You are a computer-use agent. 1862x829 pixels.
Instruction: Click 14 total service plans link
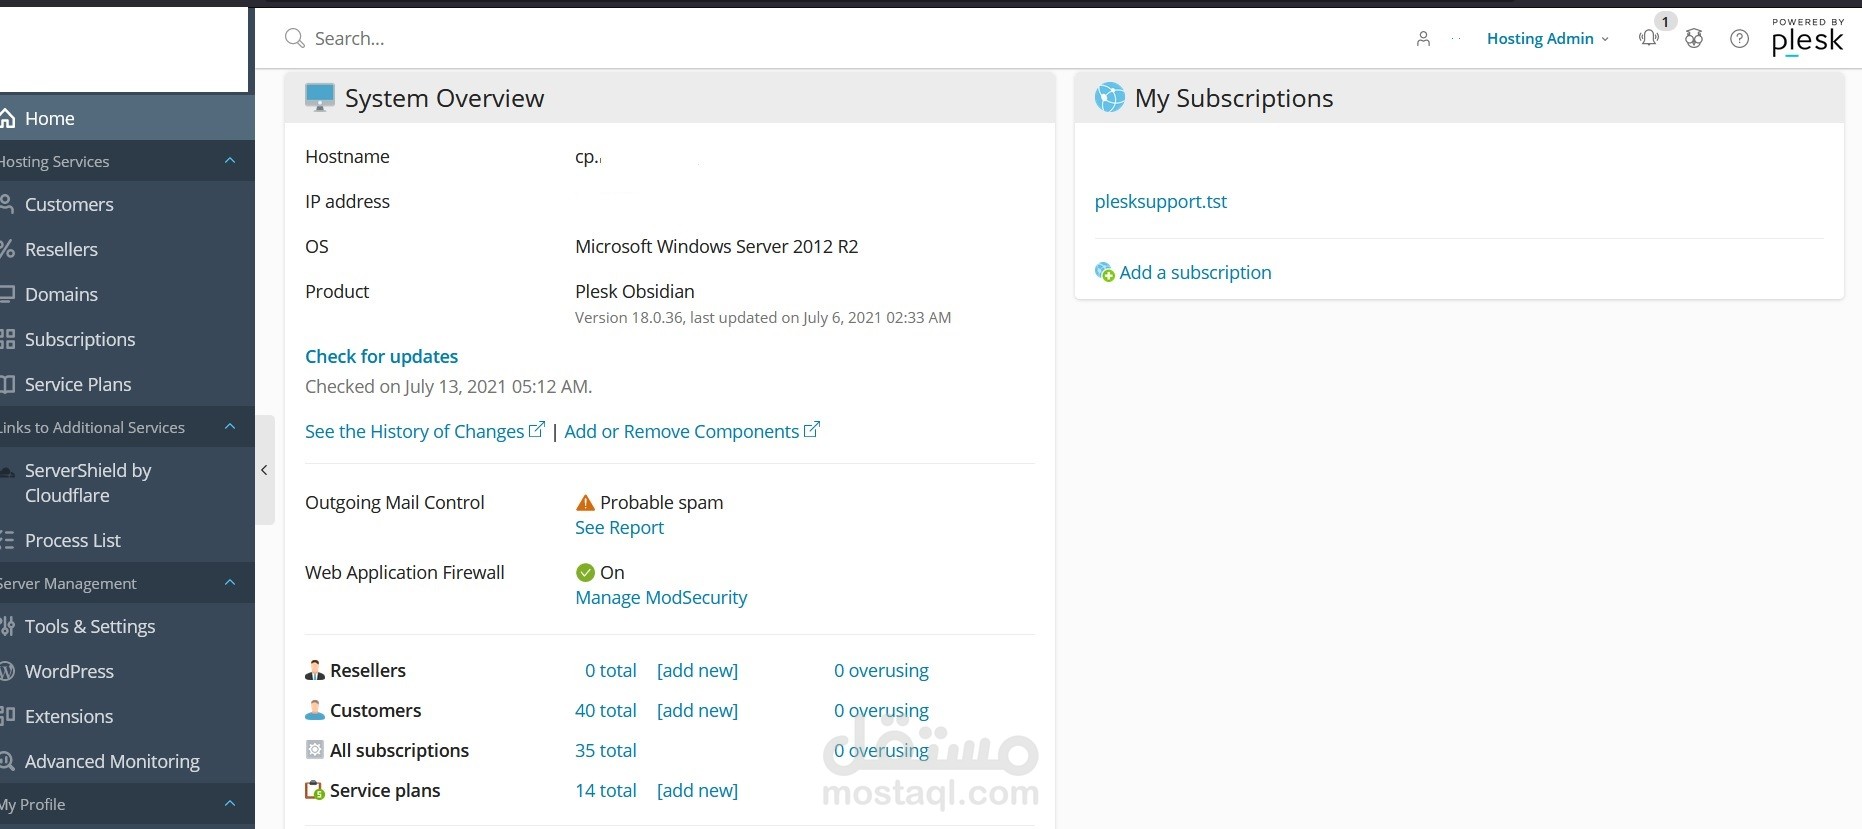(x=606, y=790)
